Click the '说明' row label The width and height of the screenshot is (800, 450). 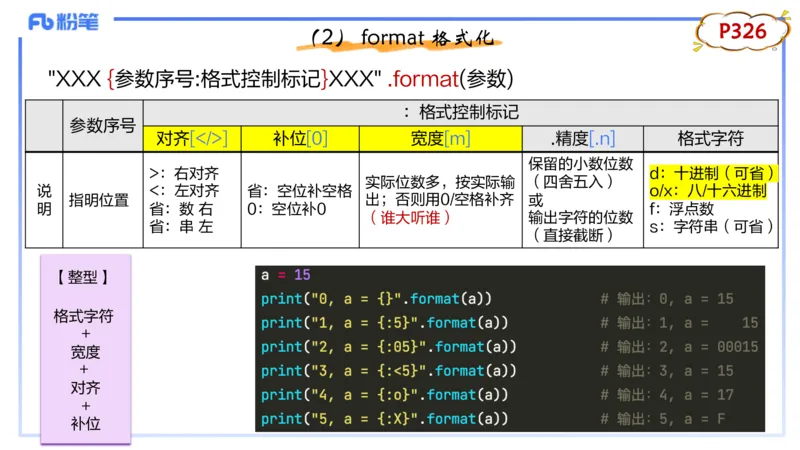coord(44,199)
